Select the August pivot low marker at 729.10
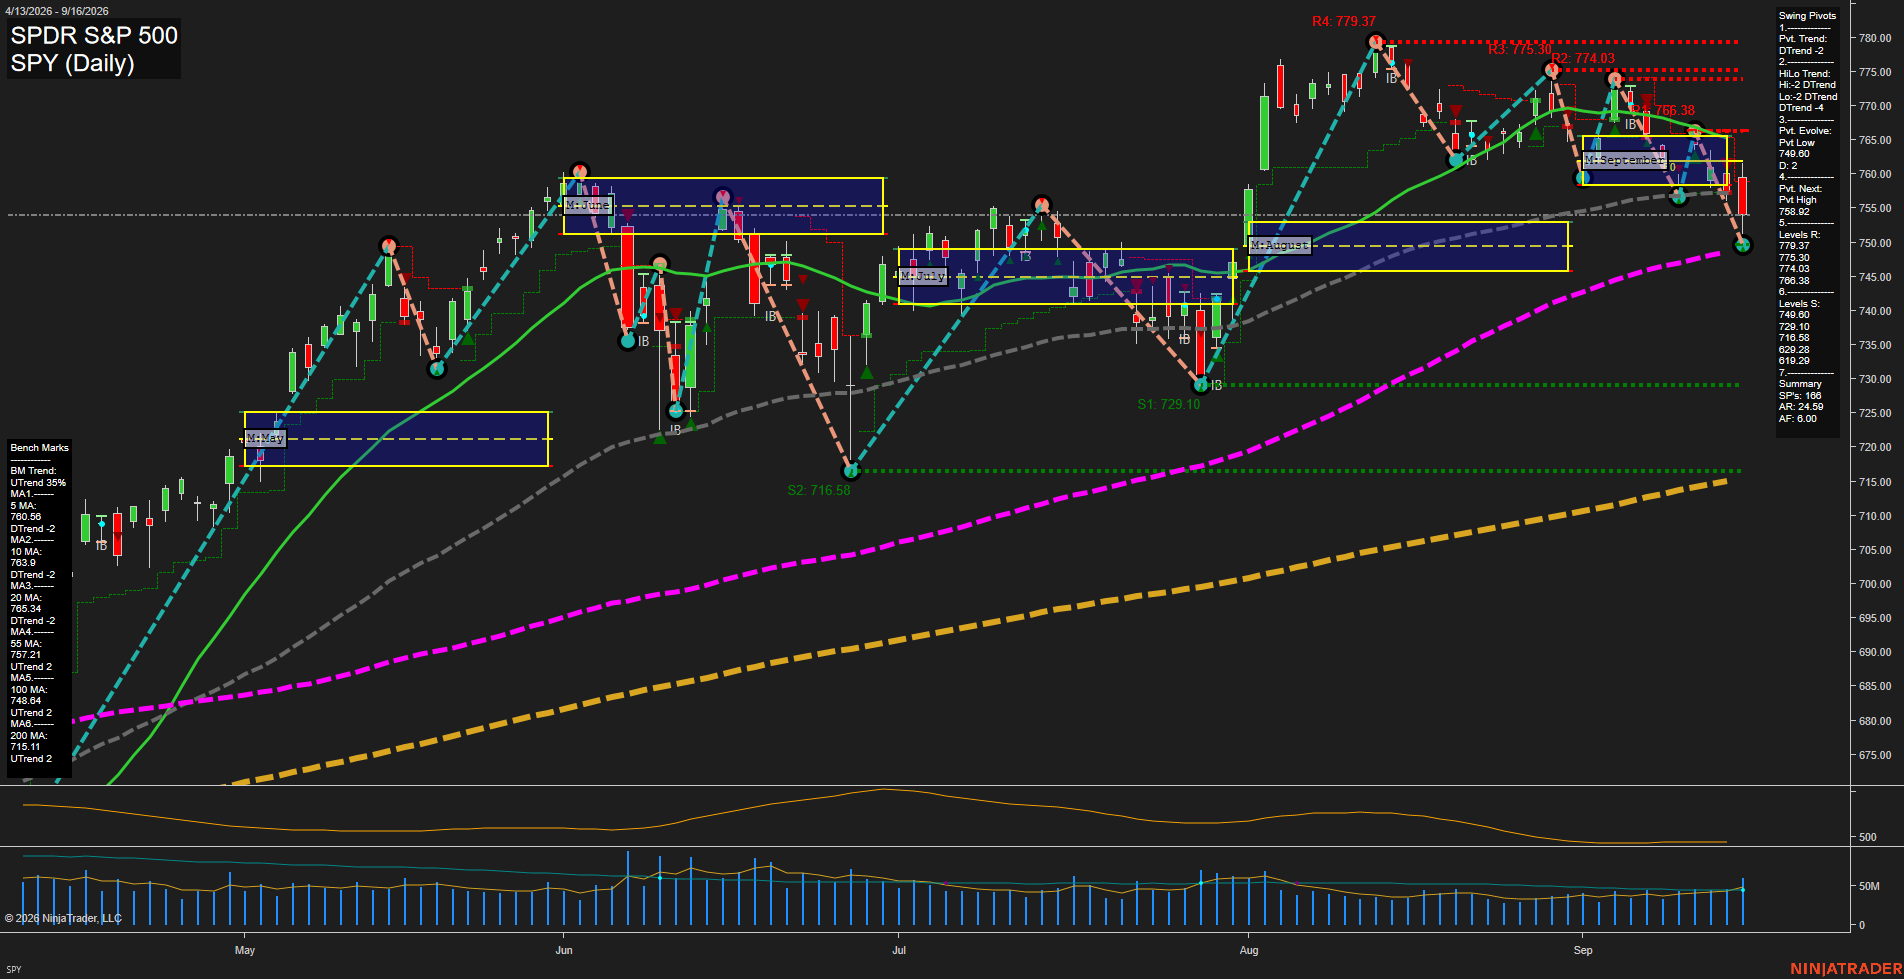Viewport: 1904px width, 979px height. [x=1202, y=384]
